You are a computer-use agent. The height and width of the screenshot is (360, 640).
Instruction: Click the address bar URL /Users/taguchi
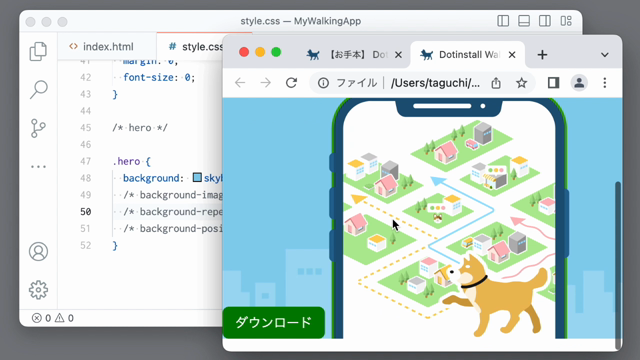pyautogui.click(x=435, y=83)
